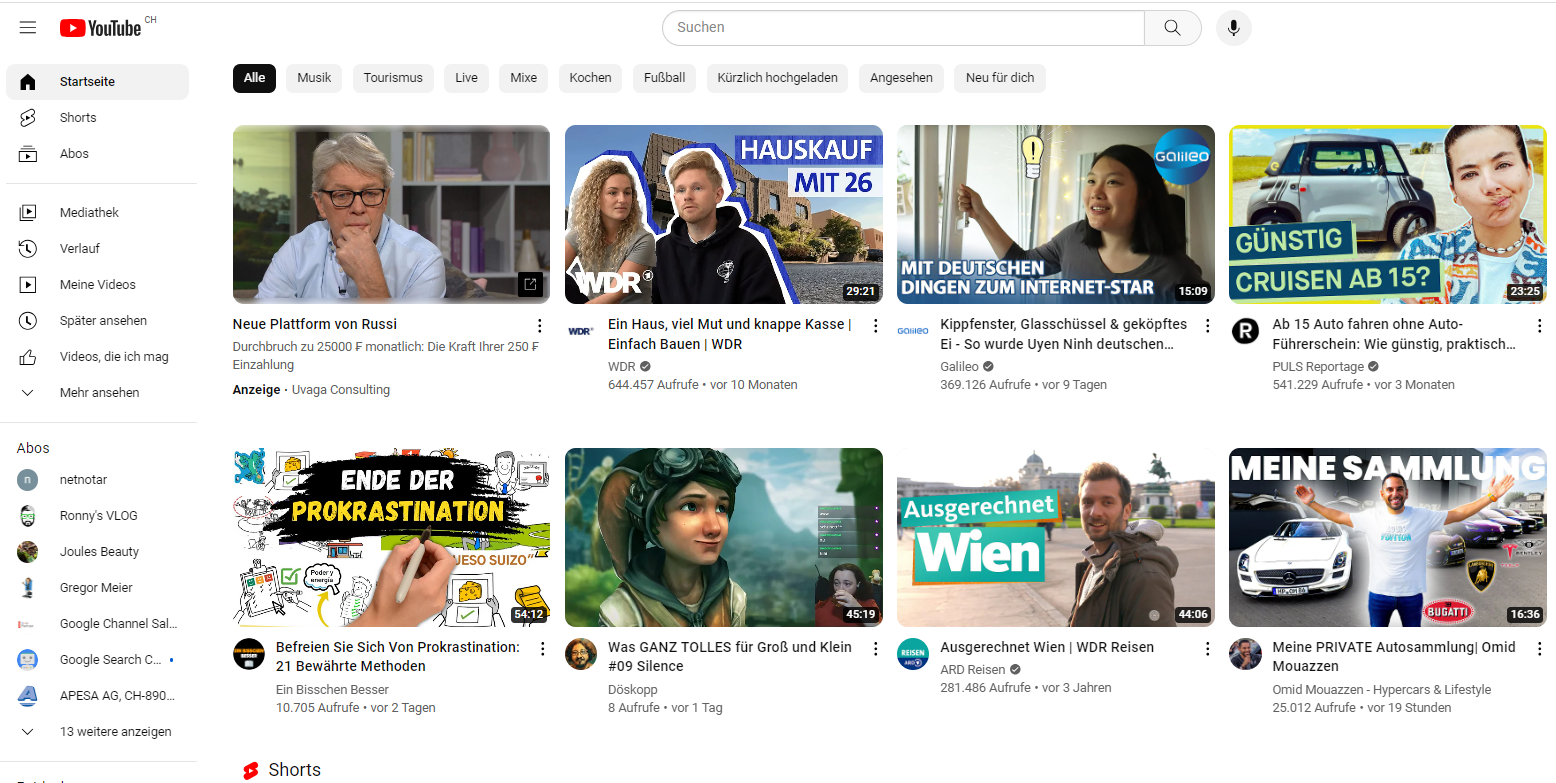Open PULS Reportage channel name link

[x=1318, y=367]
